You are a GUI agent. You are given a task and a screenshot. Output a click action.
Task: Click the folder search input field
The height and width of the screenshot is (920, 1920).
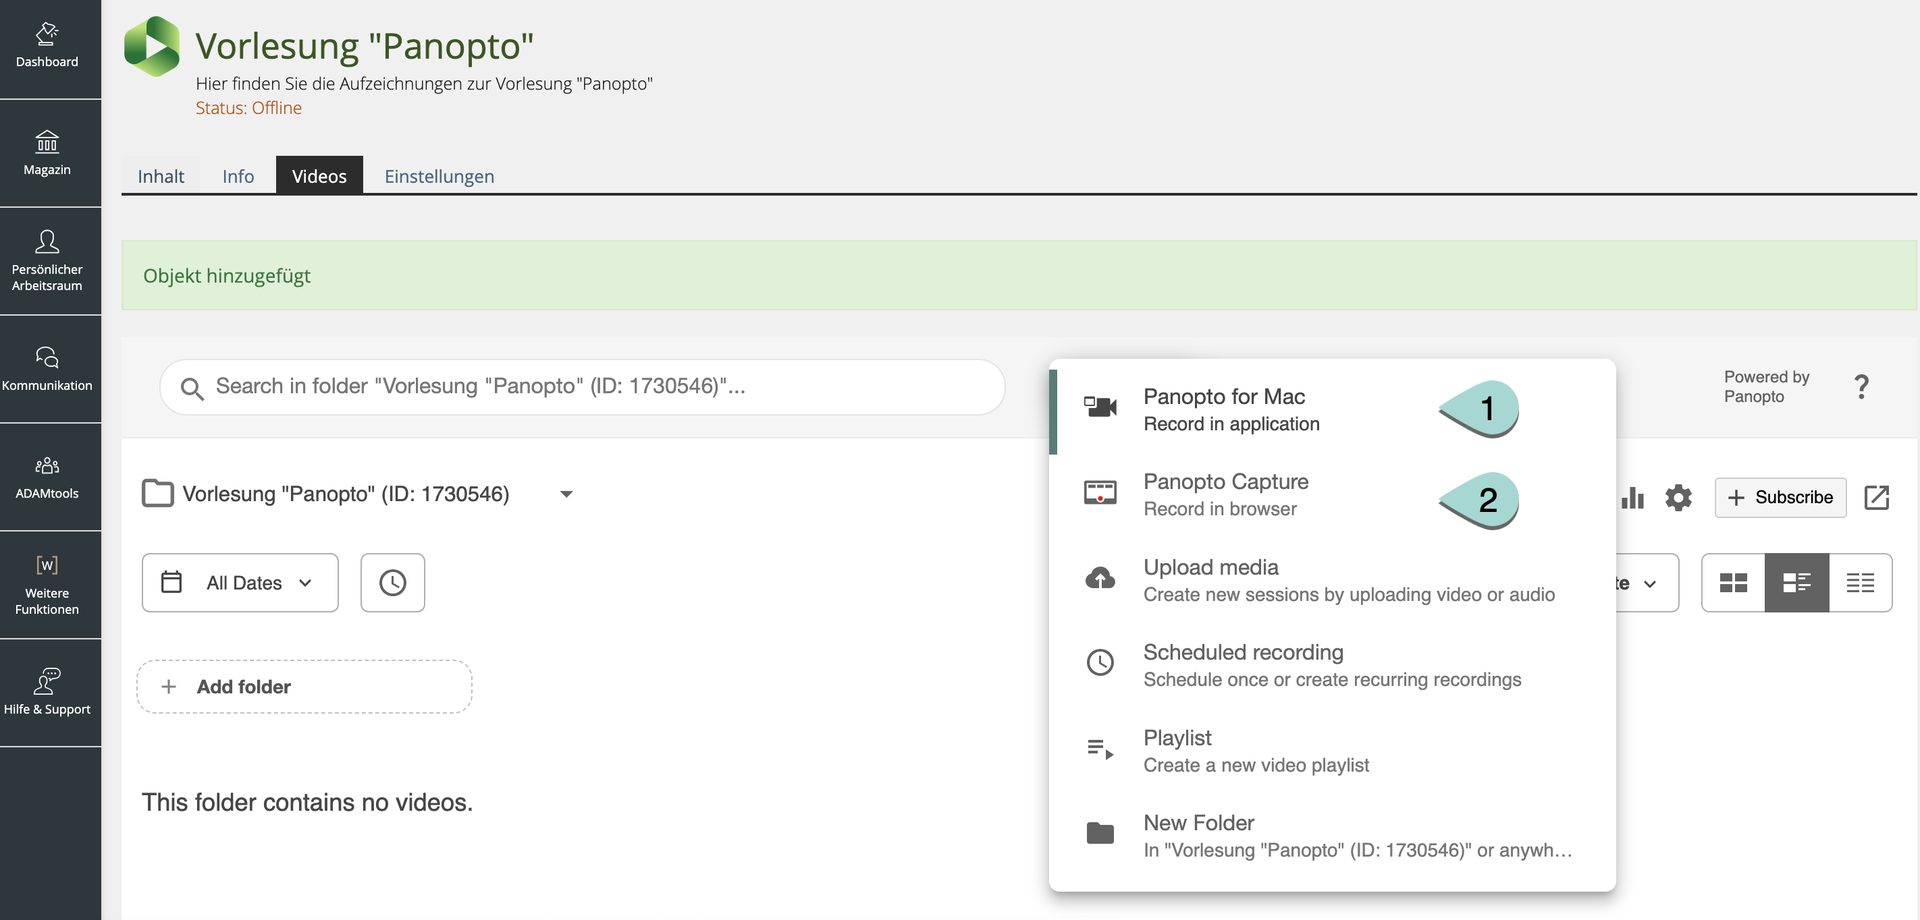pos(582,387)
